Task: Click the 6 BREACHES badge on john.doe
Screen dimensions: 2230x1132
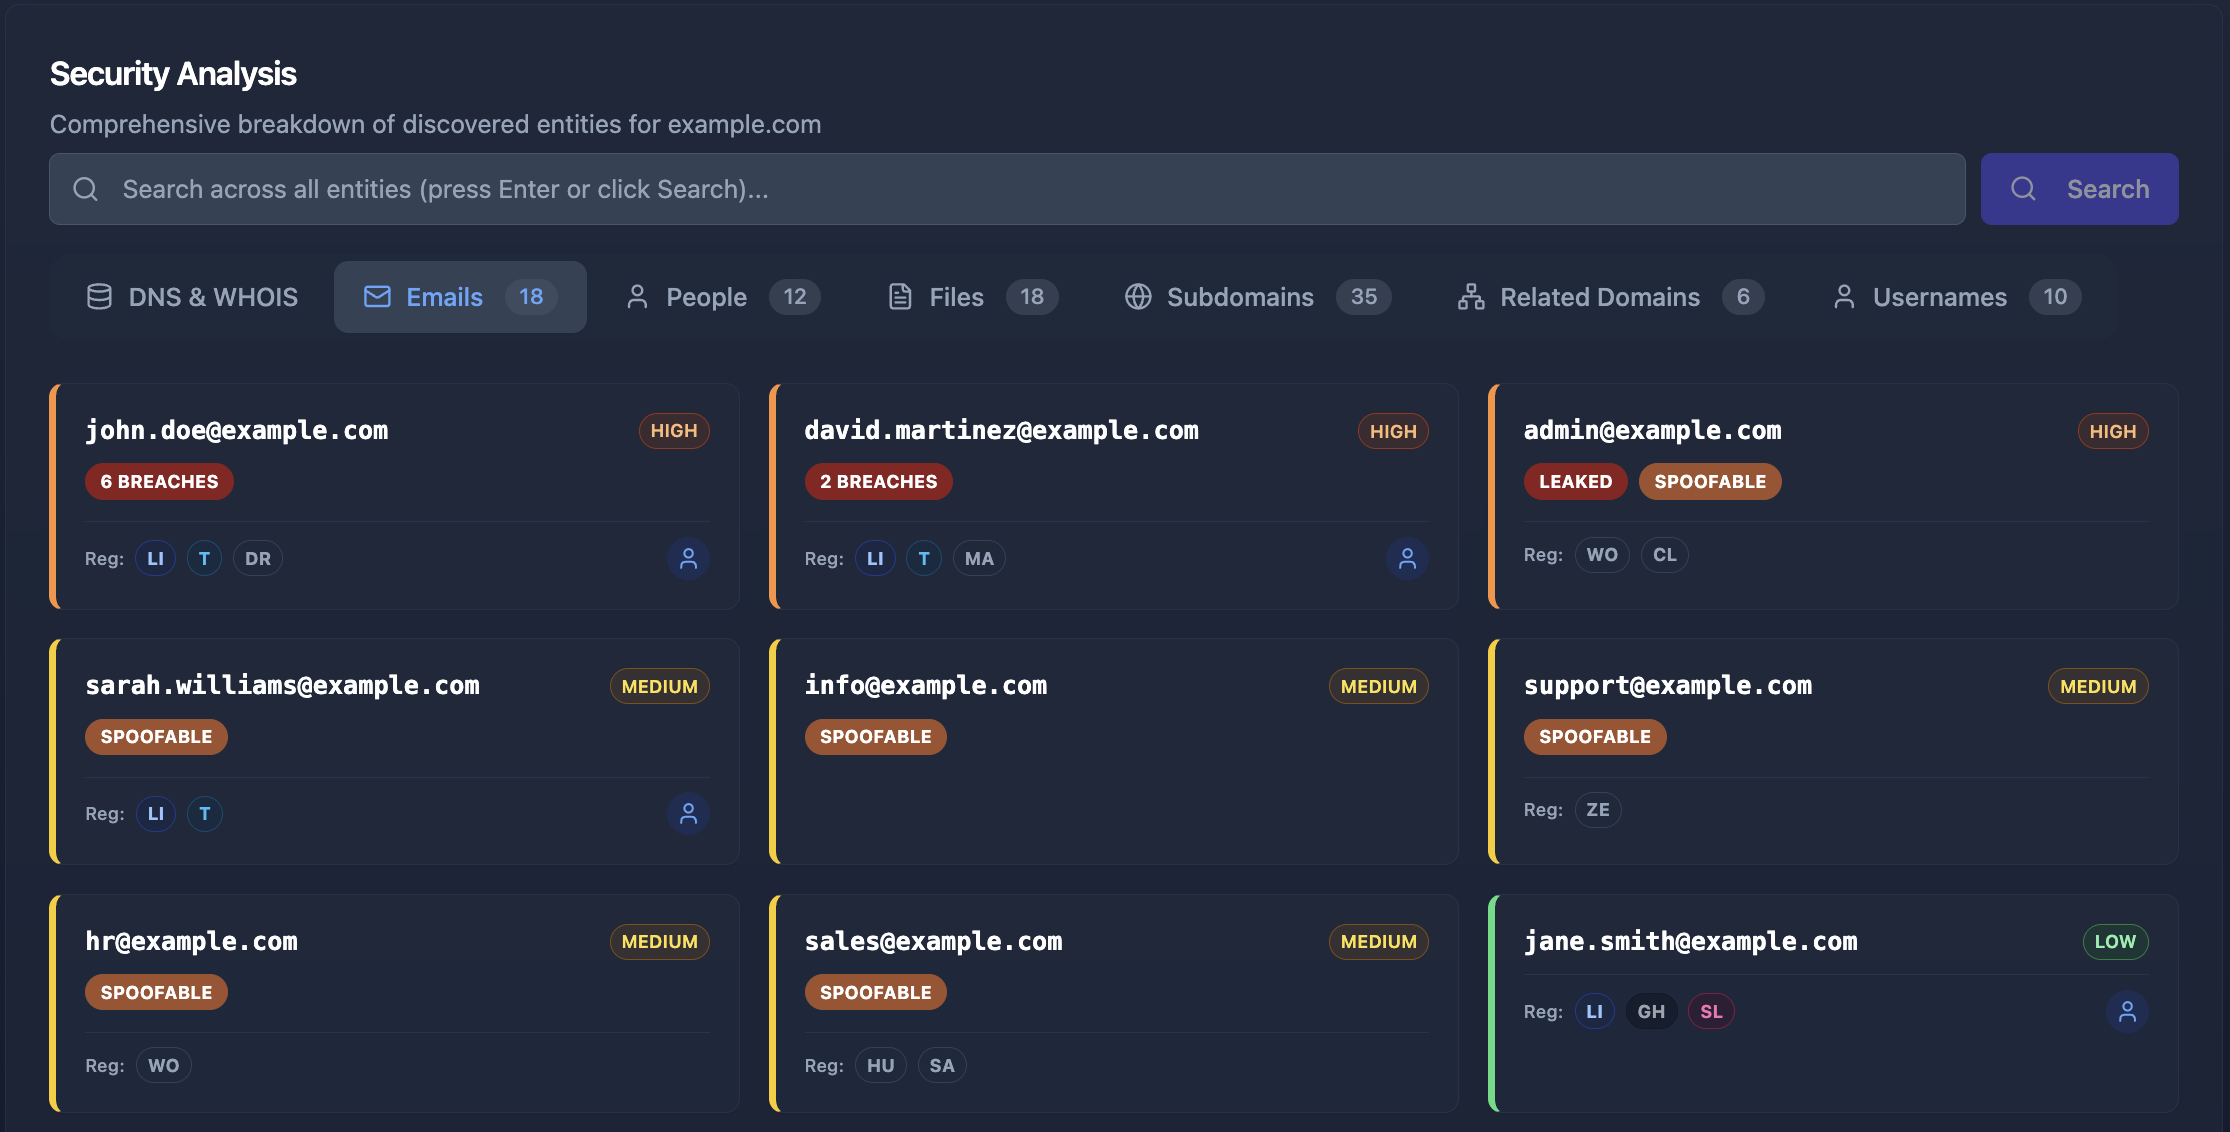Action: coord(159,481)
